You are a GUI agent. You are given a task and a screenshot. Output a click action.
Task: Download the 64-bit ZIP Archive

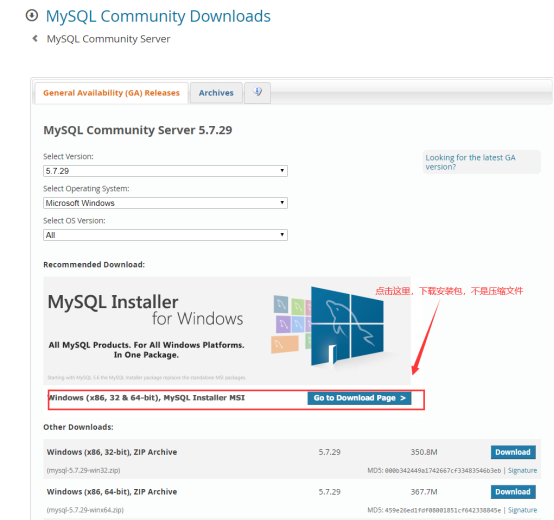[513, 492]
